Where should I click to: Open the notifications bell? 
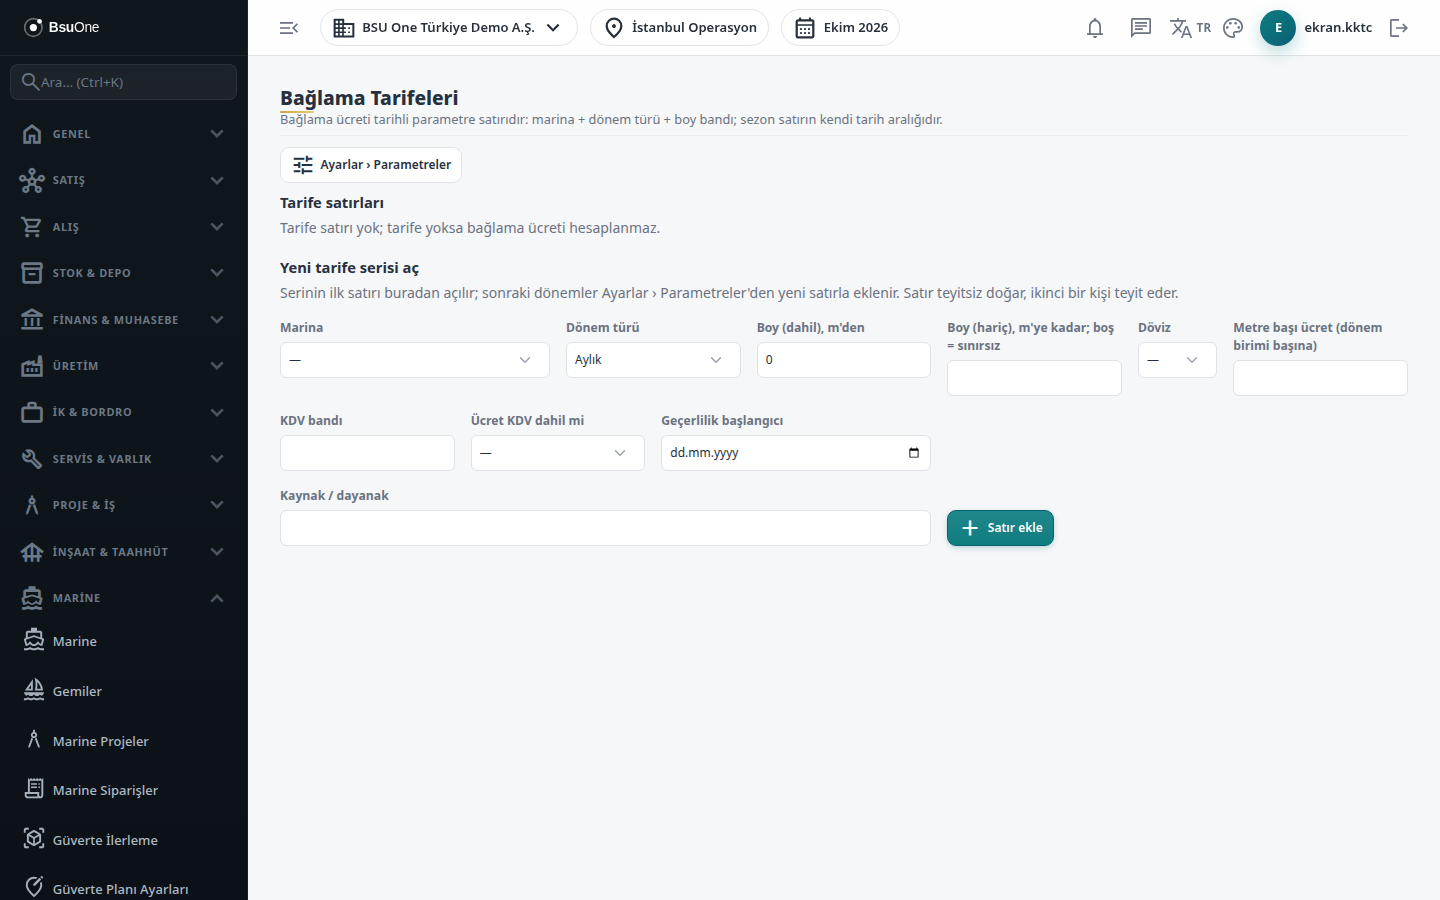[1095, 28]
